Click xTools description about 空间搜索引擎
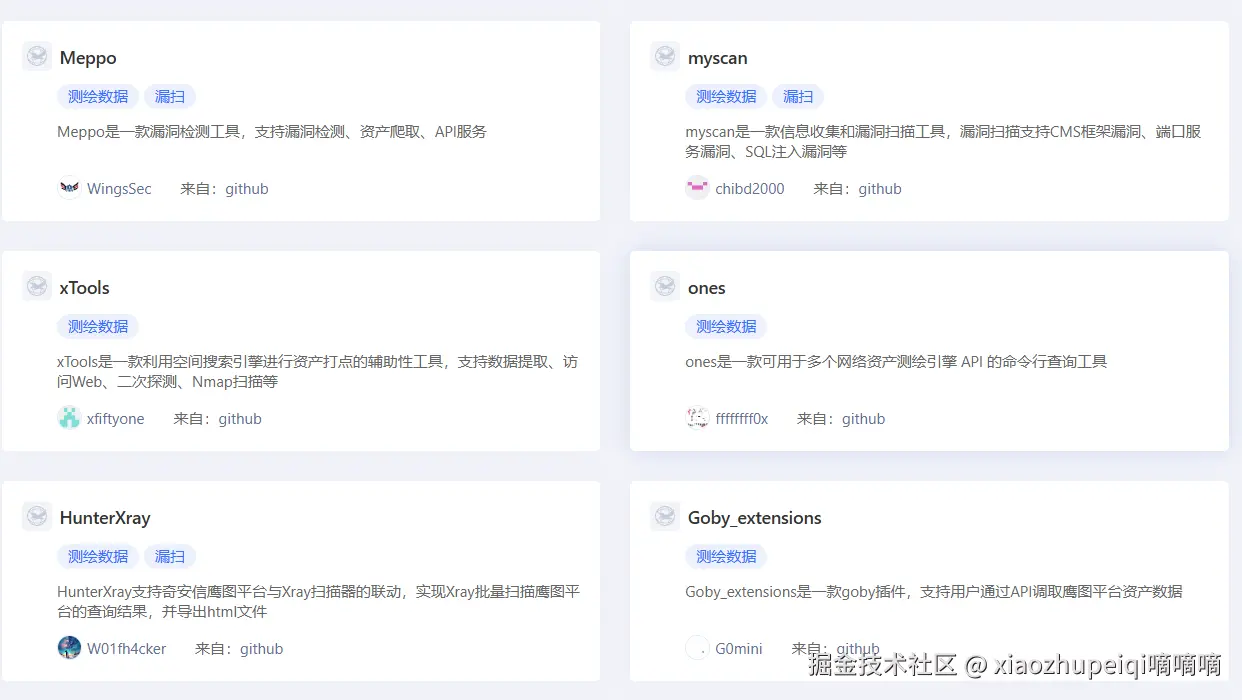1242x700 pixels. click(317, 372)
